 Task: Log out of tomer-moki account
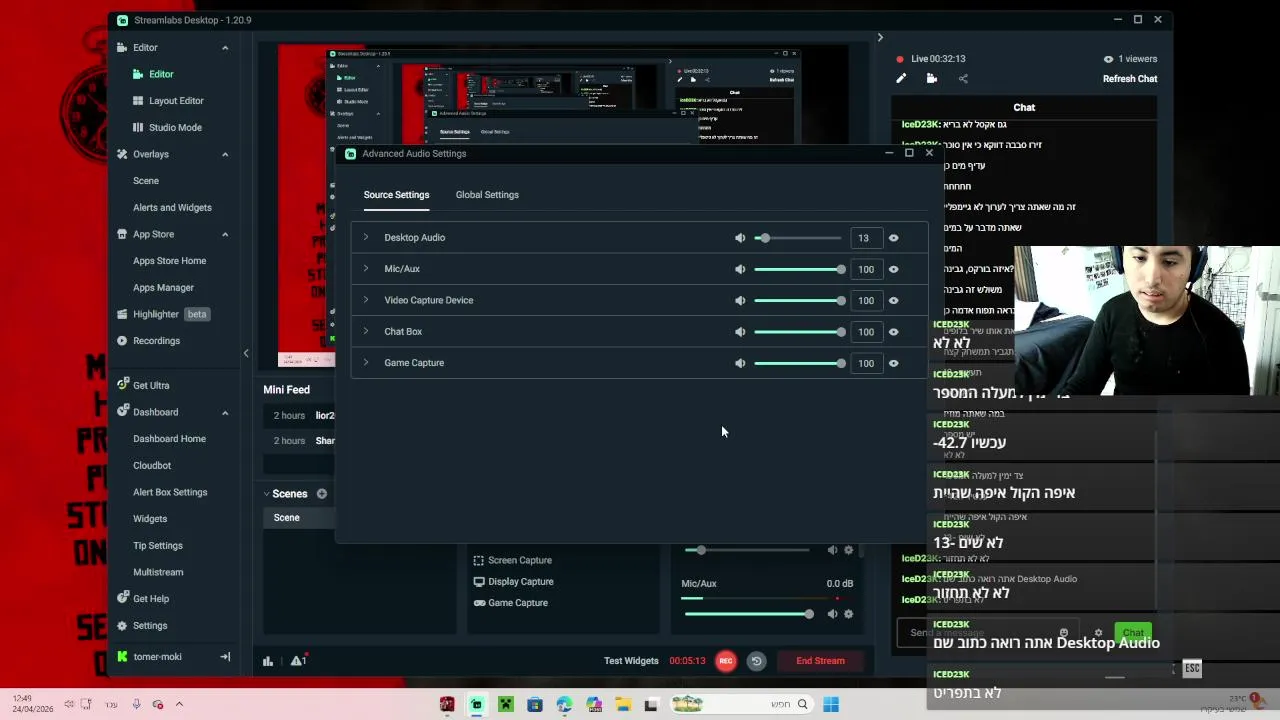pos(225,657)
